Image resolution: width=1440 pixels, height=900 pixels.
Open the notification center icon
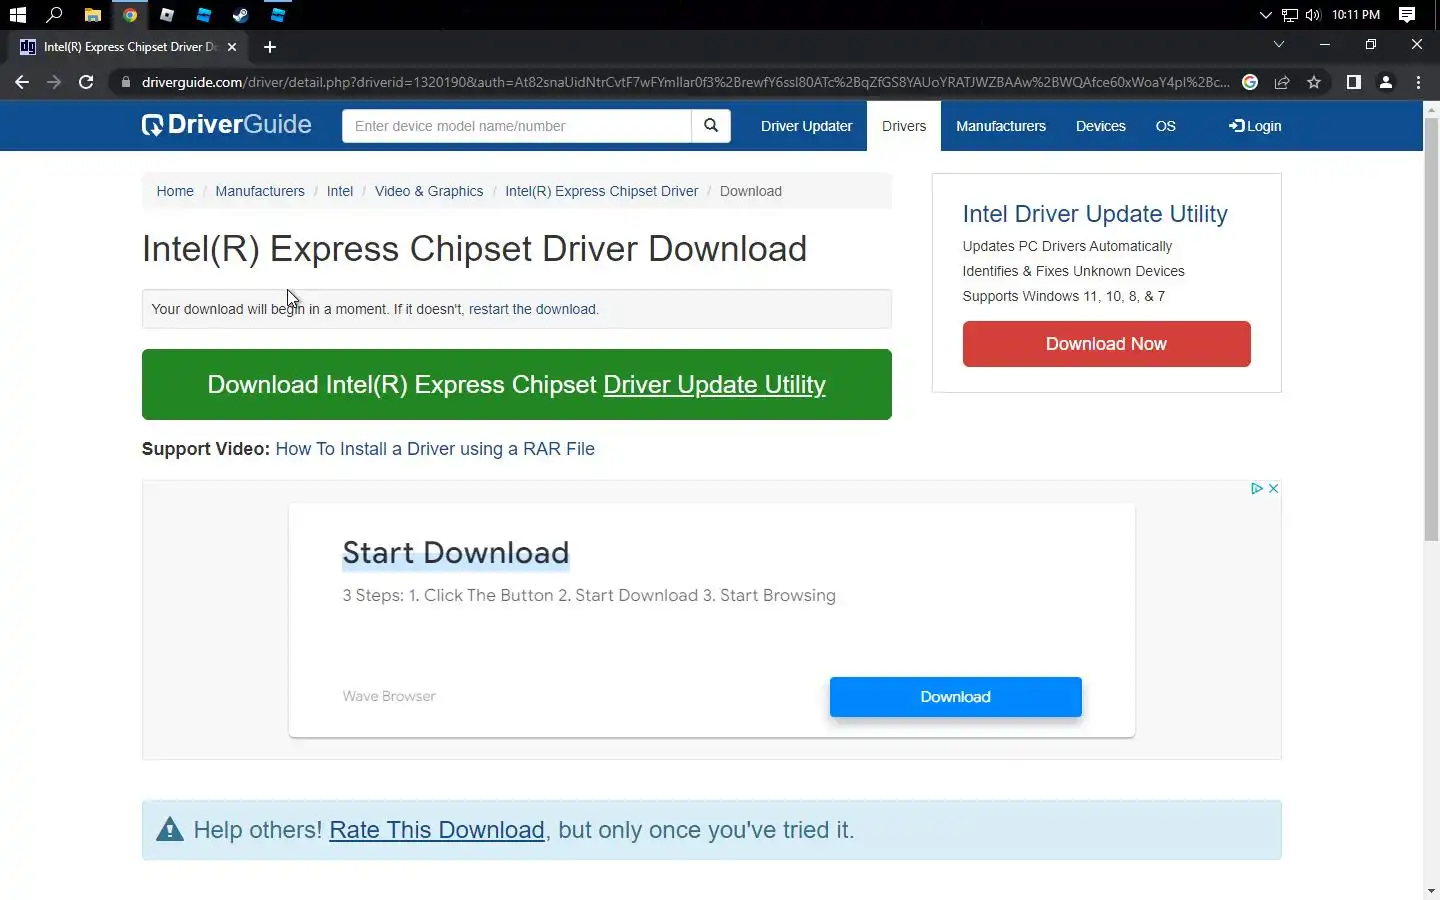click(x=1407, y=15)
